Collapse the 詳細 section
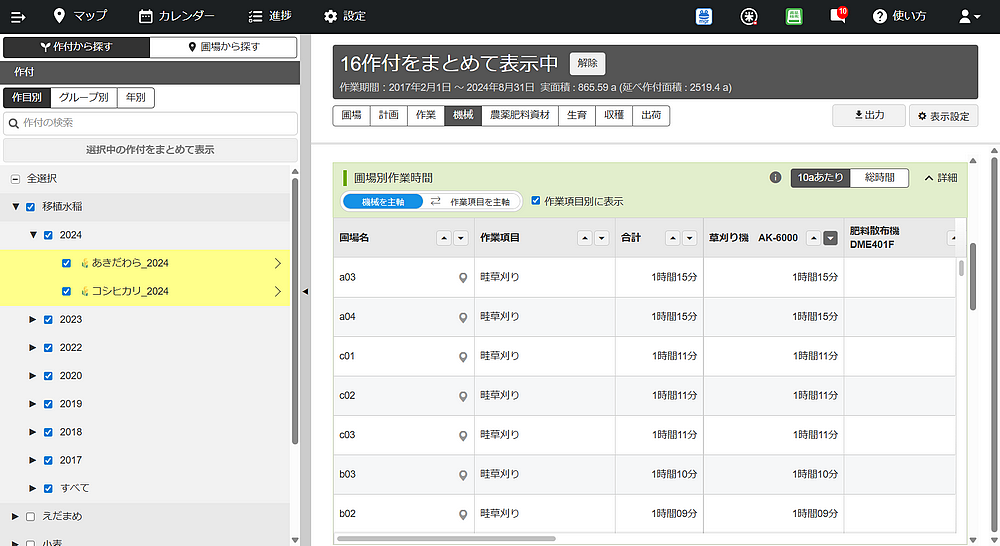Viewport: 1000px width, 546px height. pyautogui.click(x=940, y=178)
